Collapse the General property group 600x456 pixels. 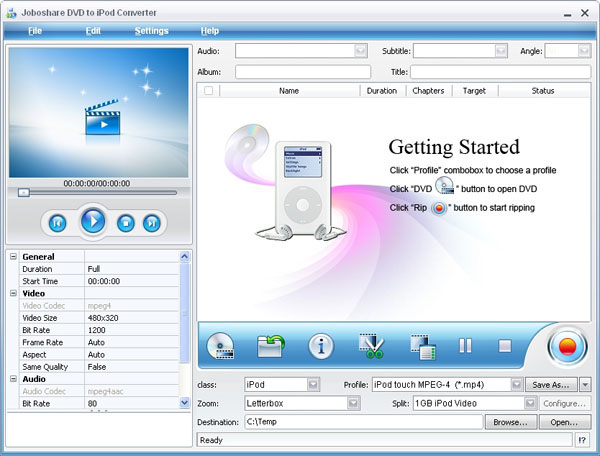13,256
